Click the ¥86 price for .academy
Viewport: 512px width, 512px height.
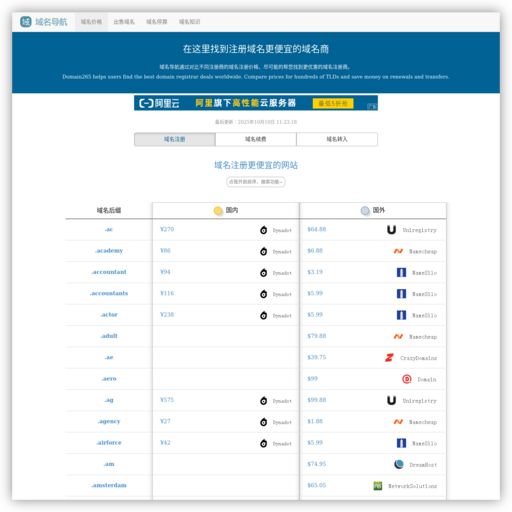[165, 251]
